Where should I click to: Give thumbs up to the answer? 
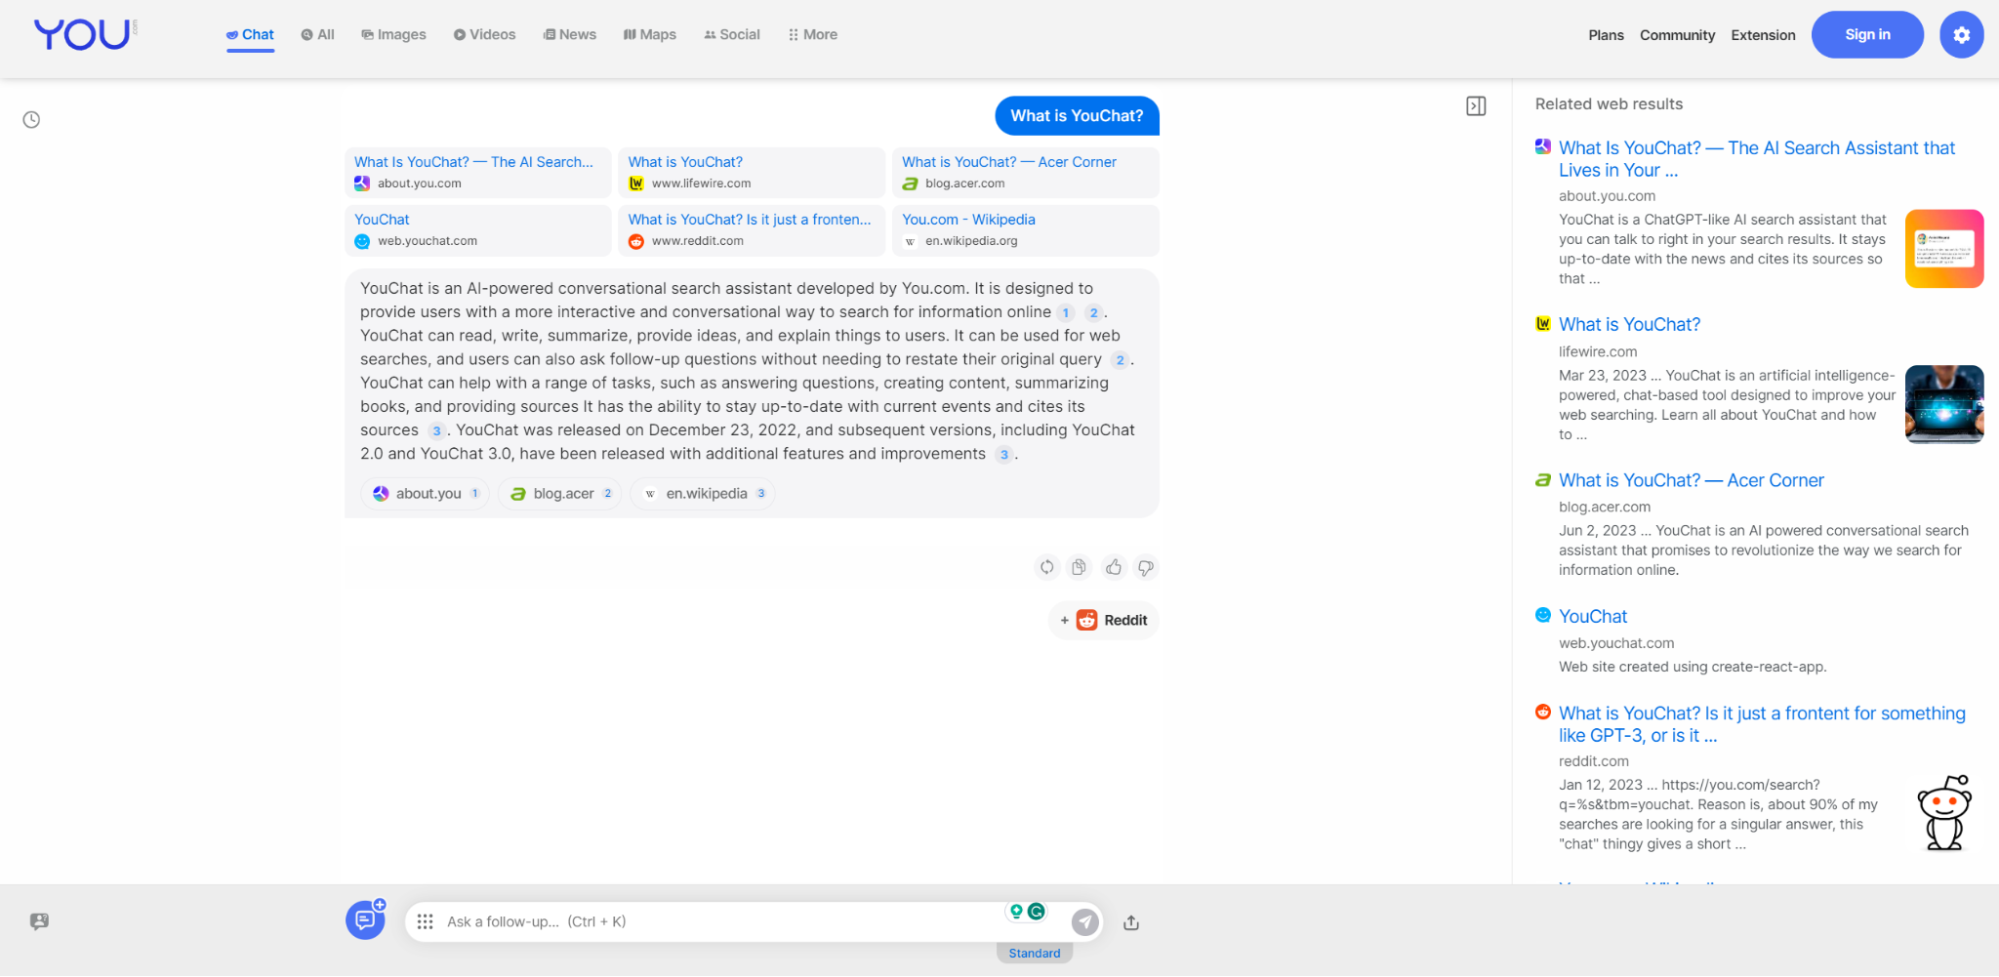click(1113, 567)
